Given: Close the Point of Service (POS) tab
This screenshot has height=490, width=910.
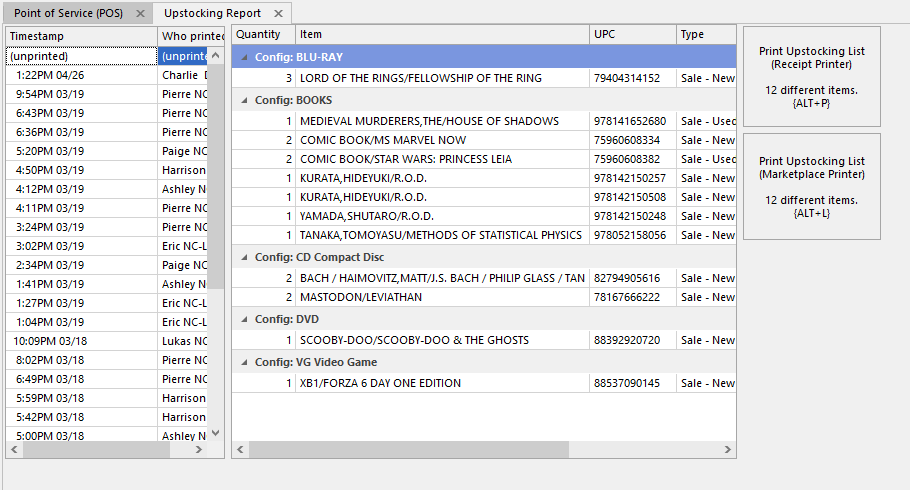Looking at the screenshot, I should click(x=140, y=13).
